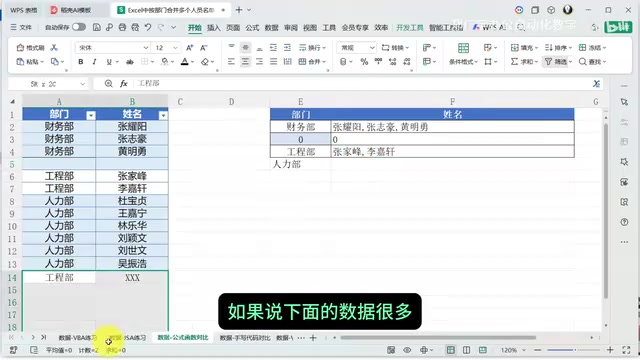Image resolution: width=640 pixels, height=360 pixels.
Task: Switch to the 数据 ribbon tab
Action: [x=271, y=27]
